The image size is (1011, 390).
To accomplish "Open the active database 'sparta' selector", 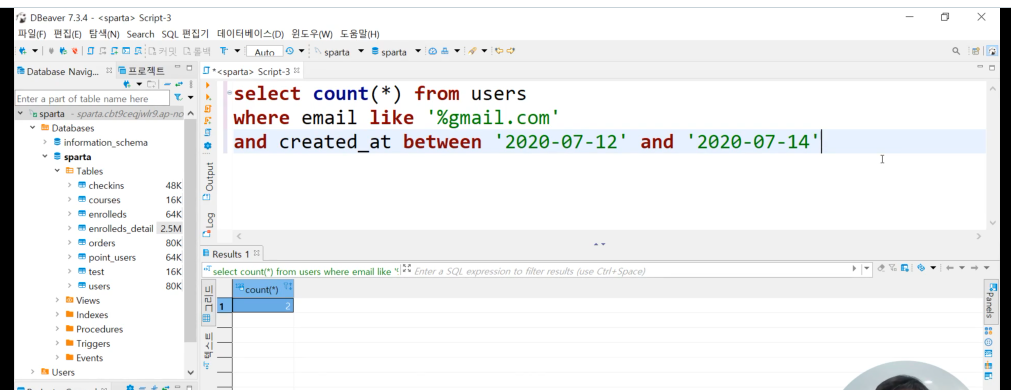I will [x=396, y=52].
